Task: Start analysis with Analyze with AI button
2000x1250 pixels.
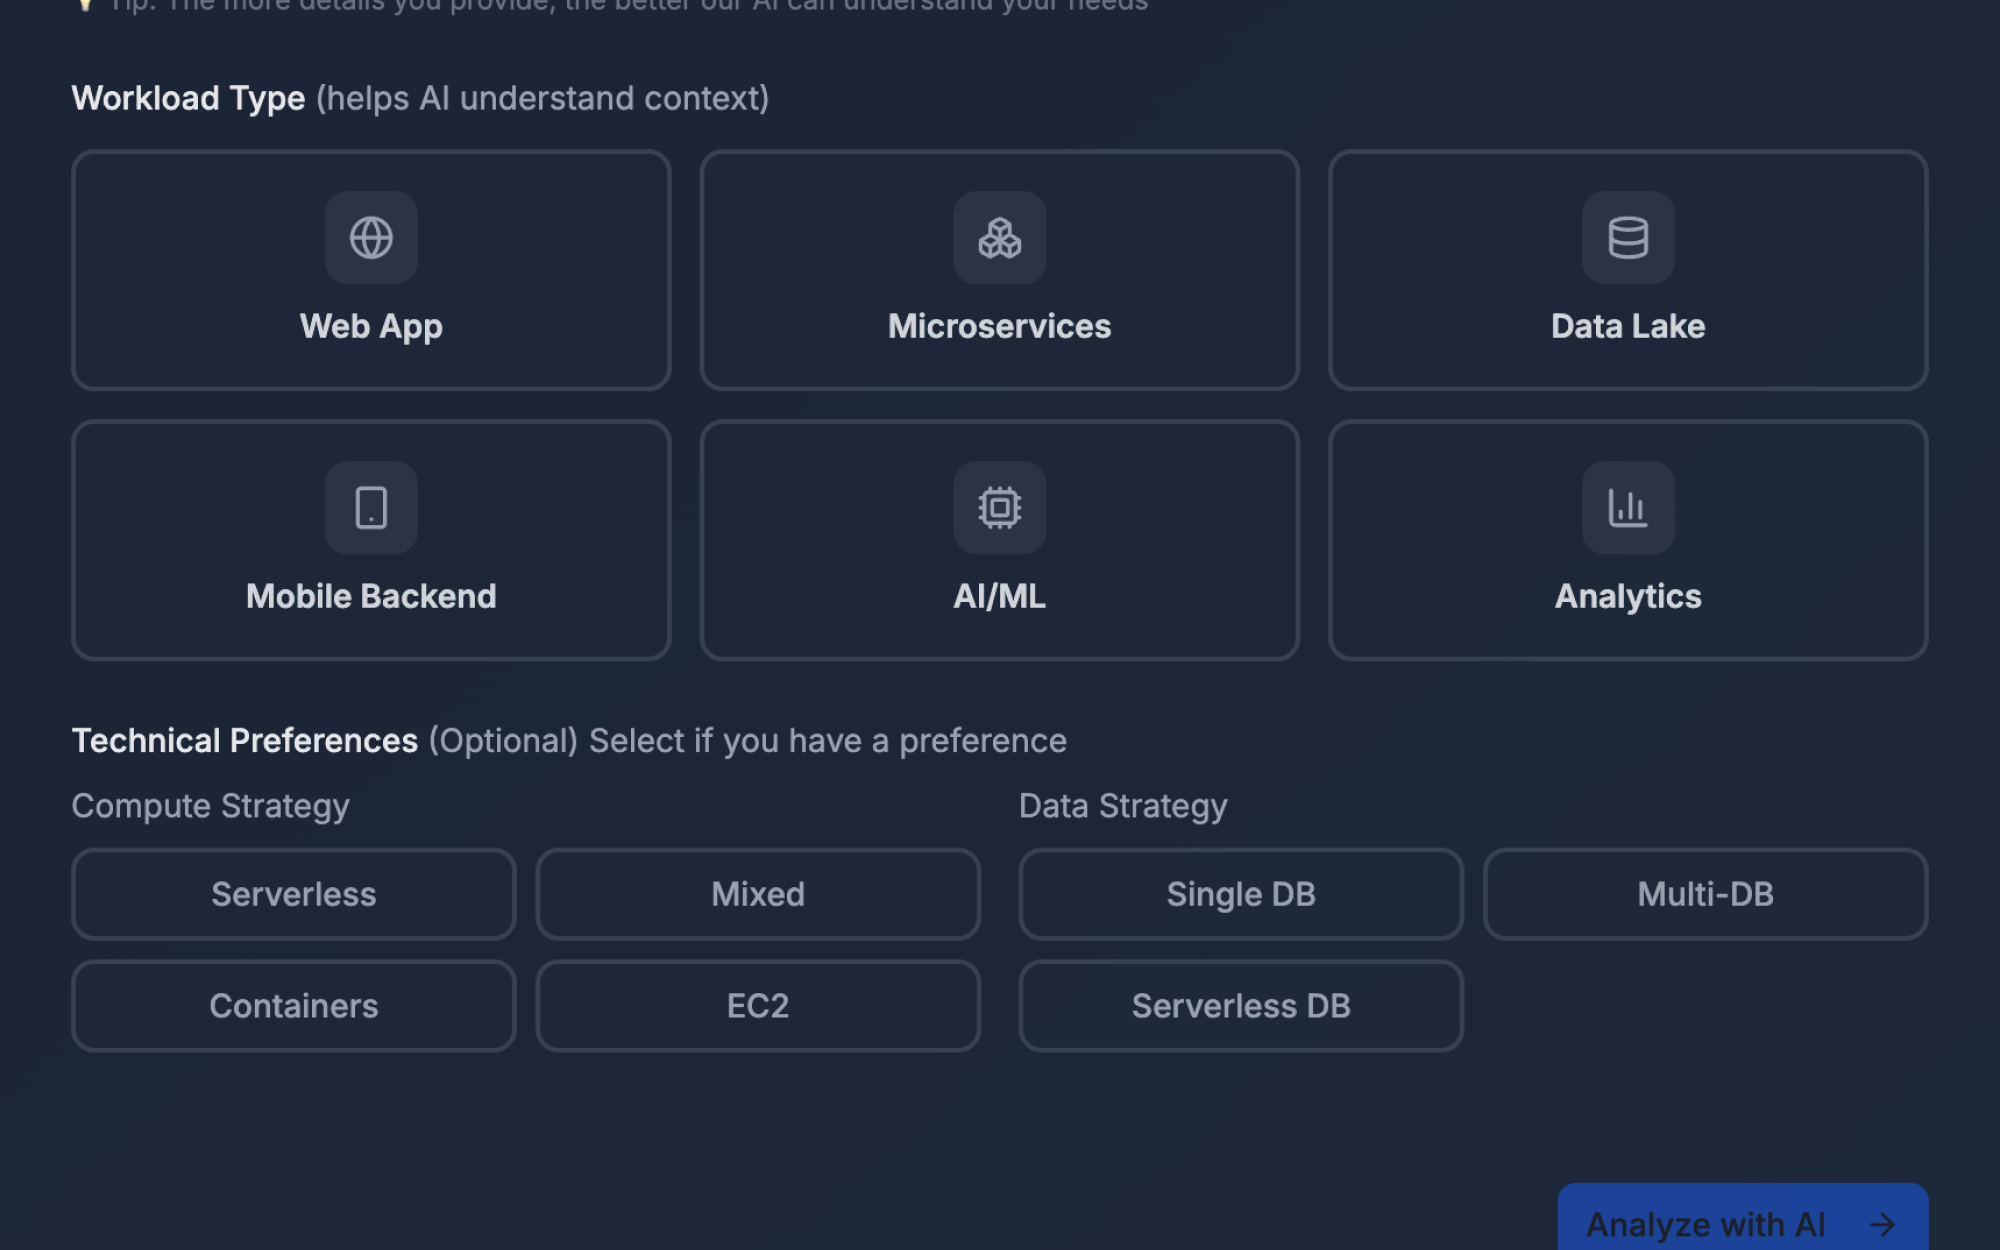Action: tap(1743, 1218)
